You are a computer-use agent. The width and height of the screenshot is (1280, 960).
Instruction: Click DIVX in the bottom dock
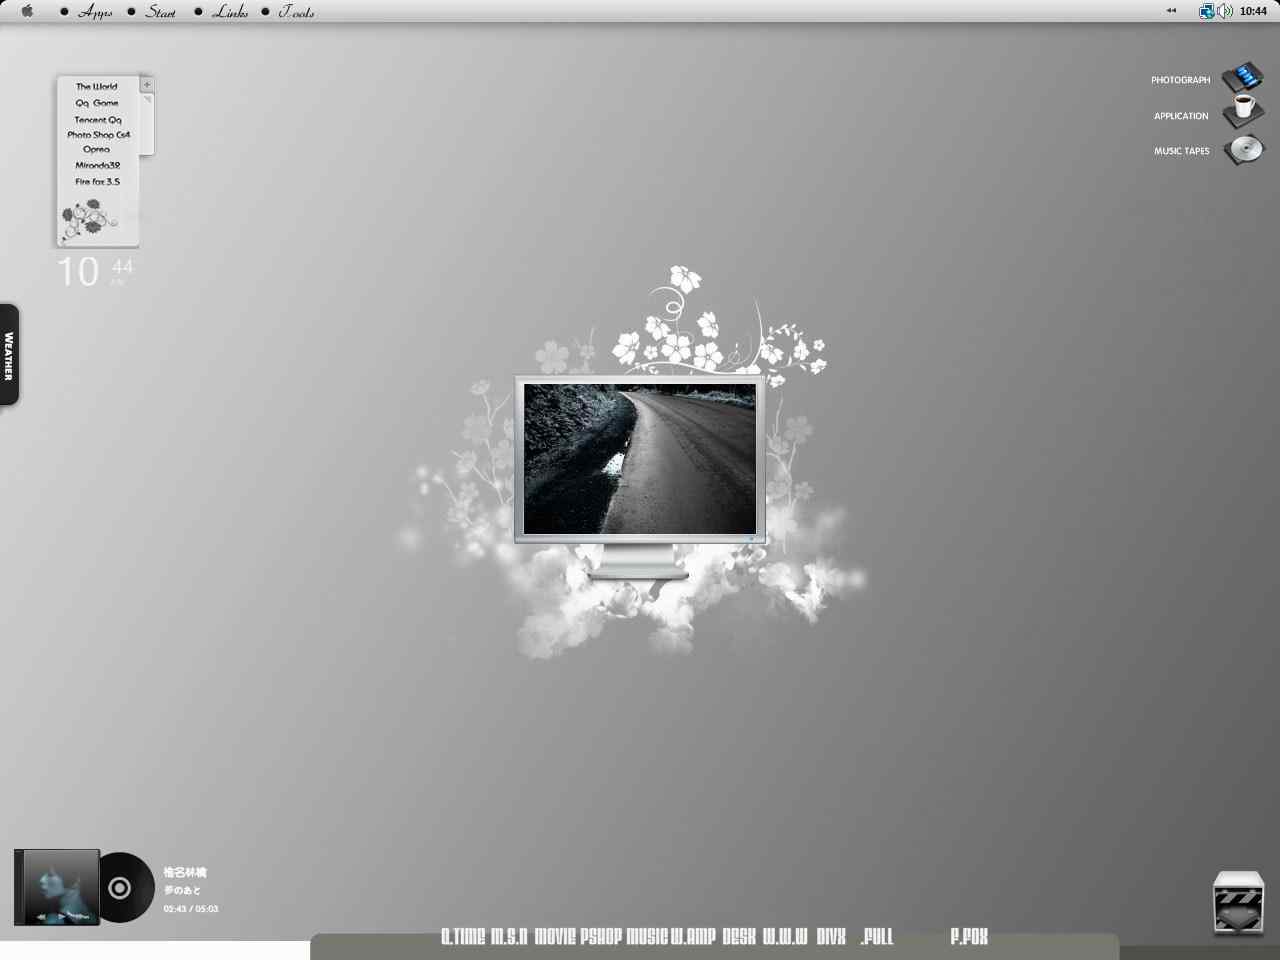click(x=831, y=937)
